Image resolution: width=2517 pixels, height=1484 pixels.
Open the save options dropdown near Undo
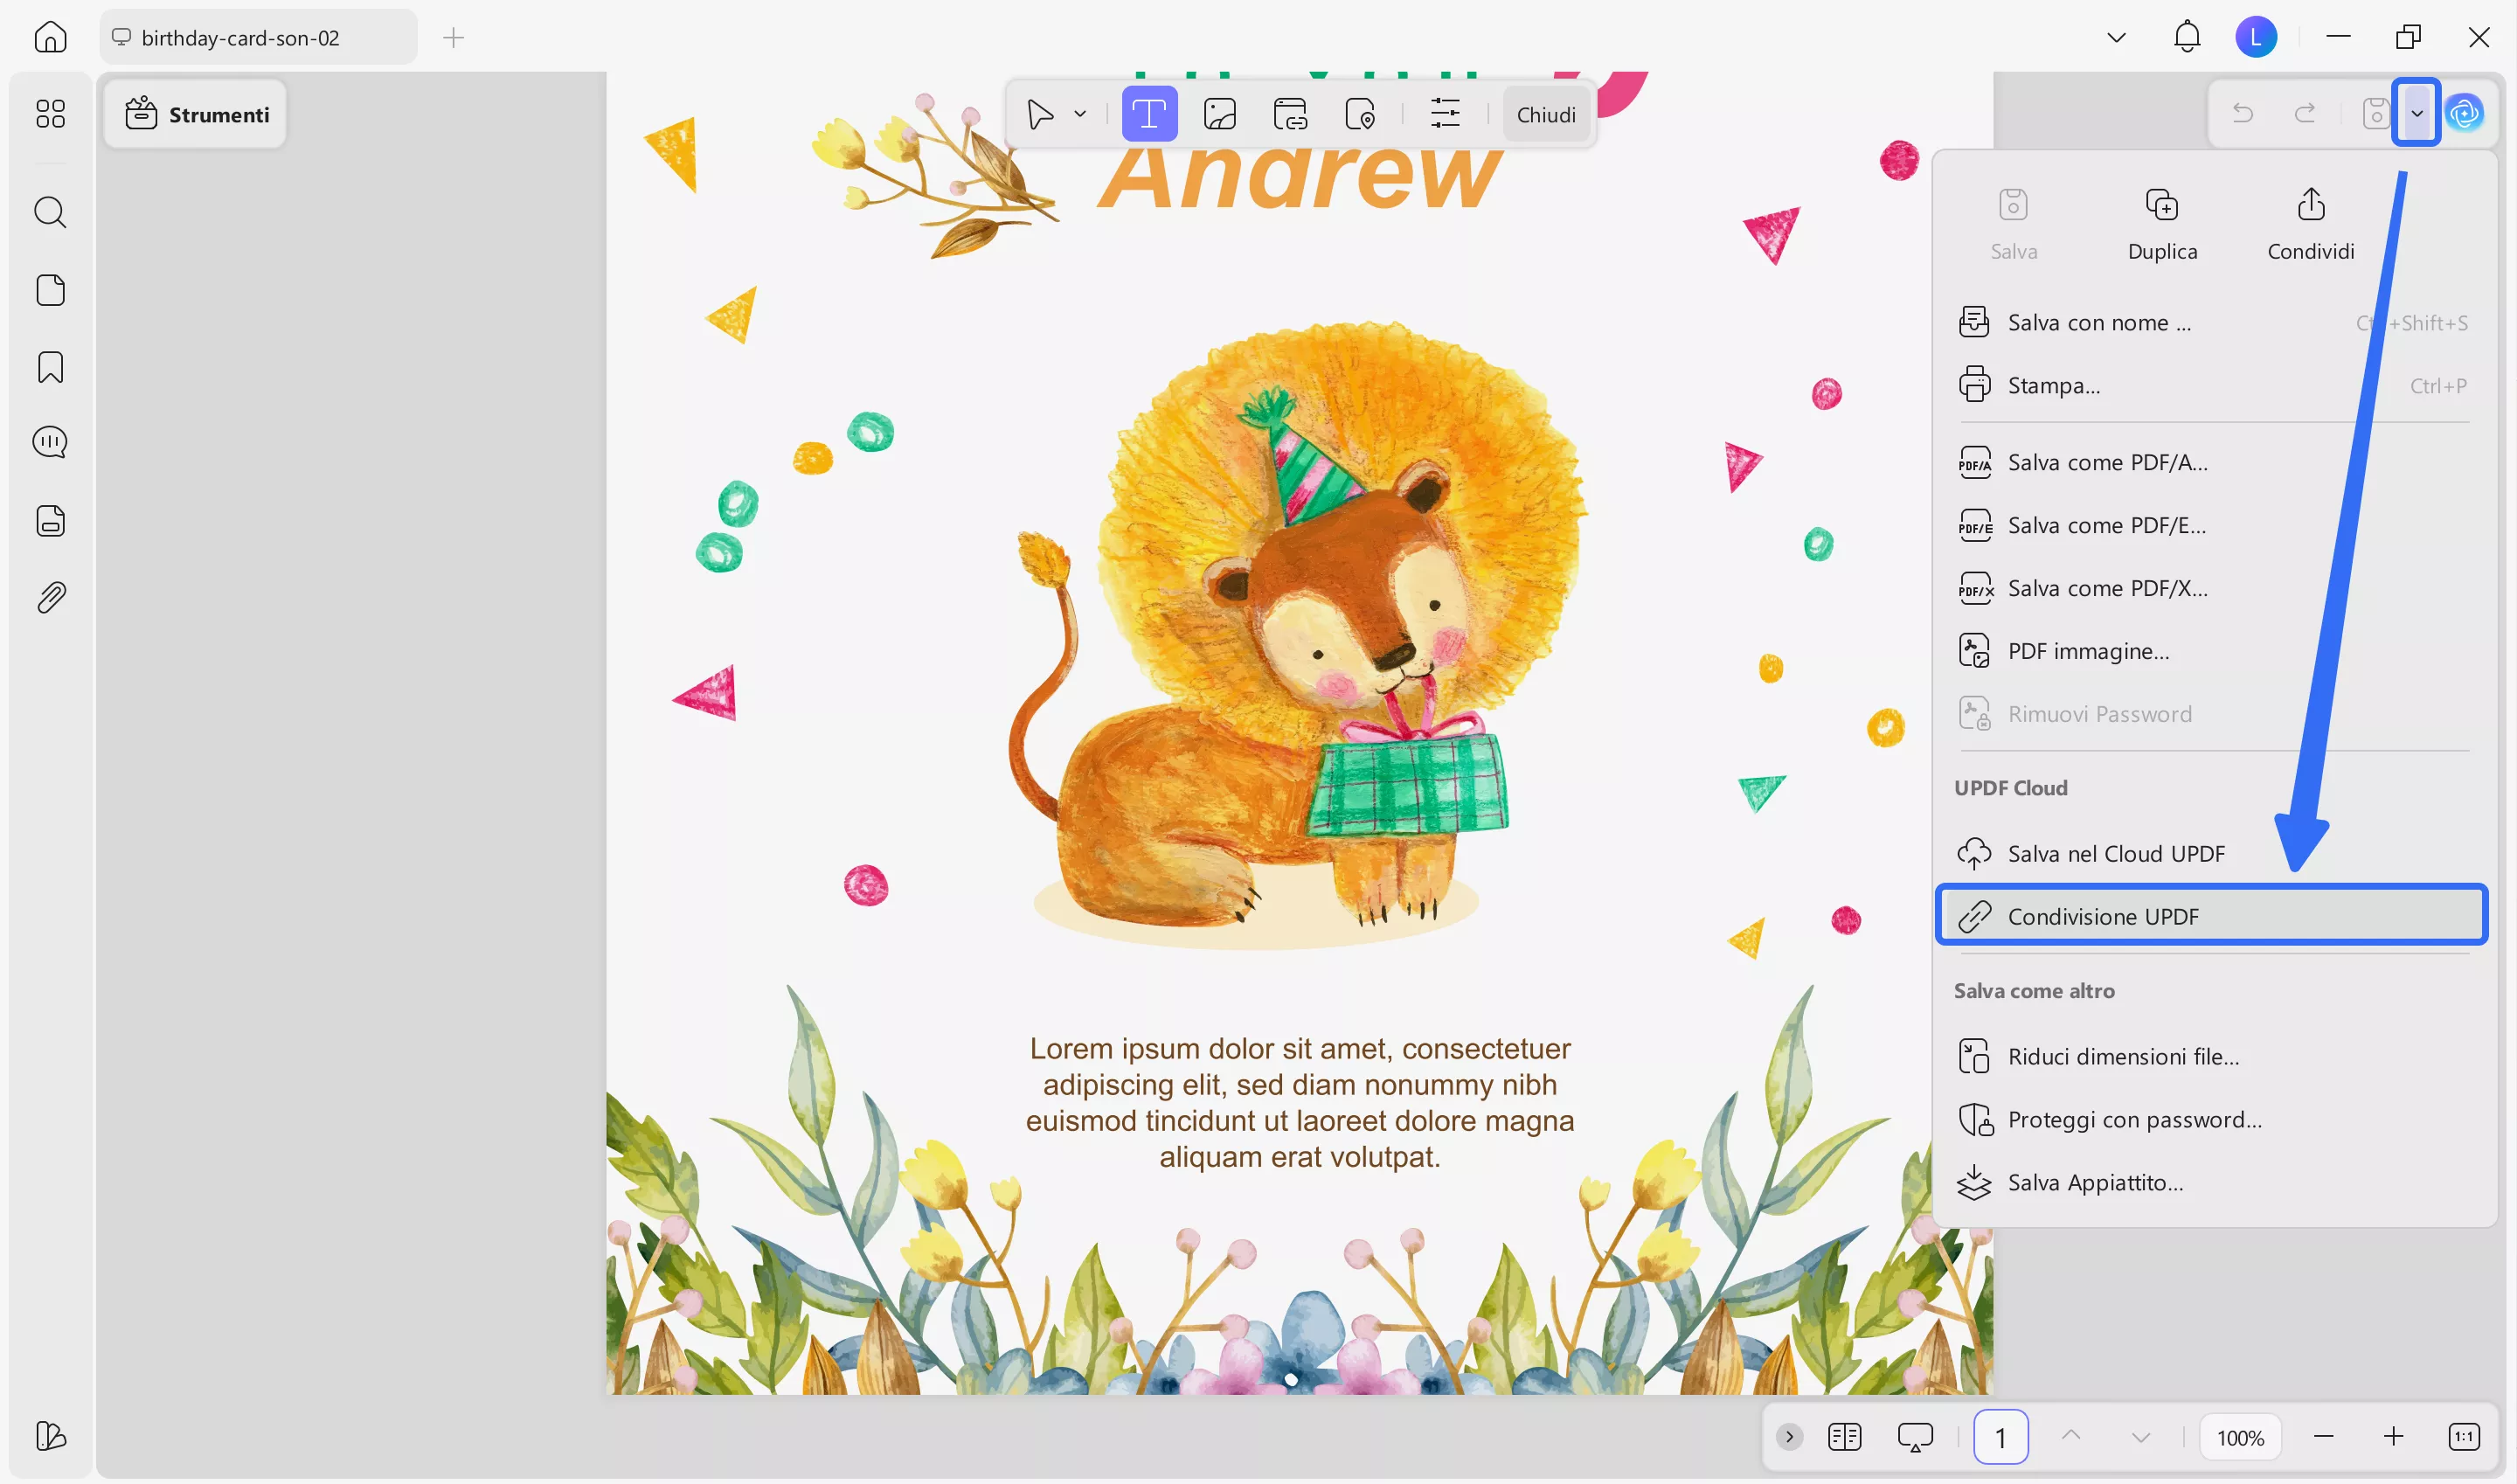click(x=2418, y=113)
